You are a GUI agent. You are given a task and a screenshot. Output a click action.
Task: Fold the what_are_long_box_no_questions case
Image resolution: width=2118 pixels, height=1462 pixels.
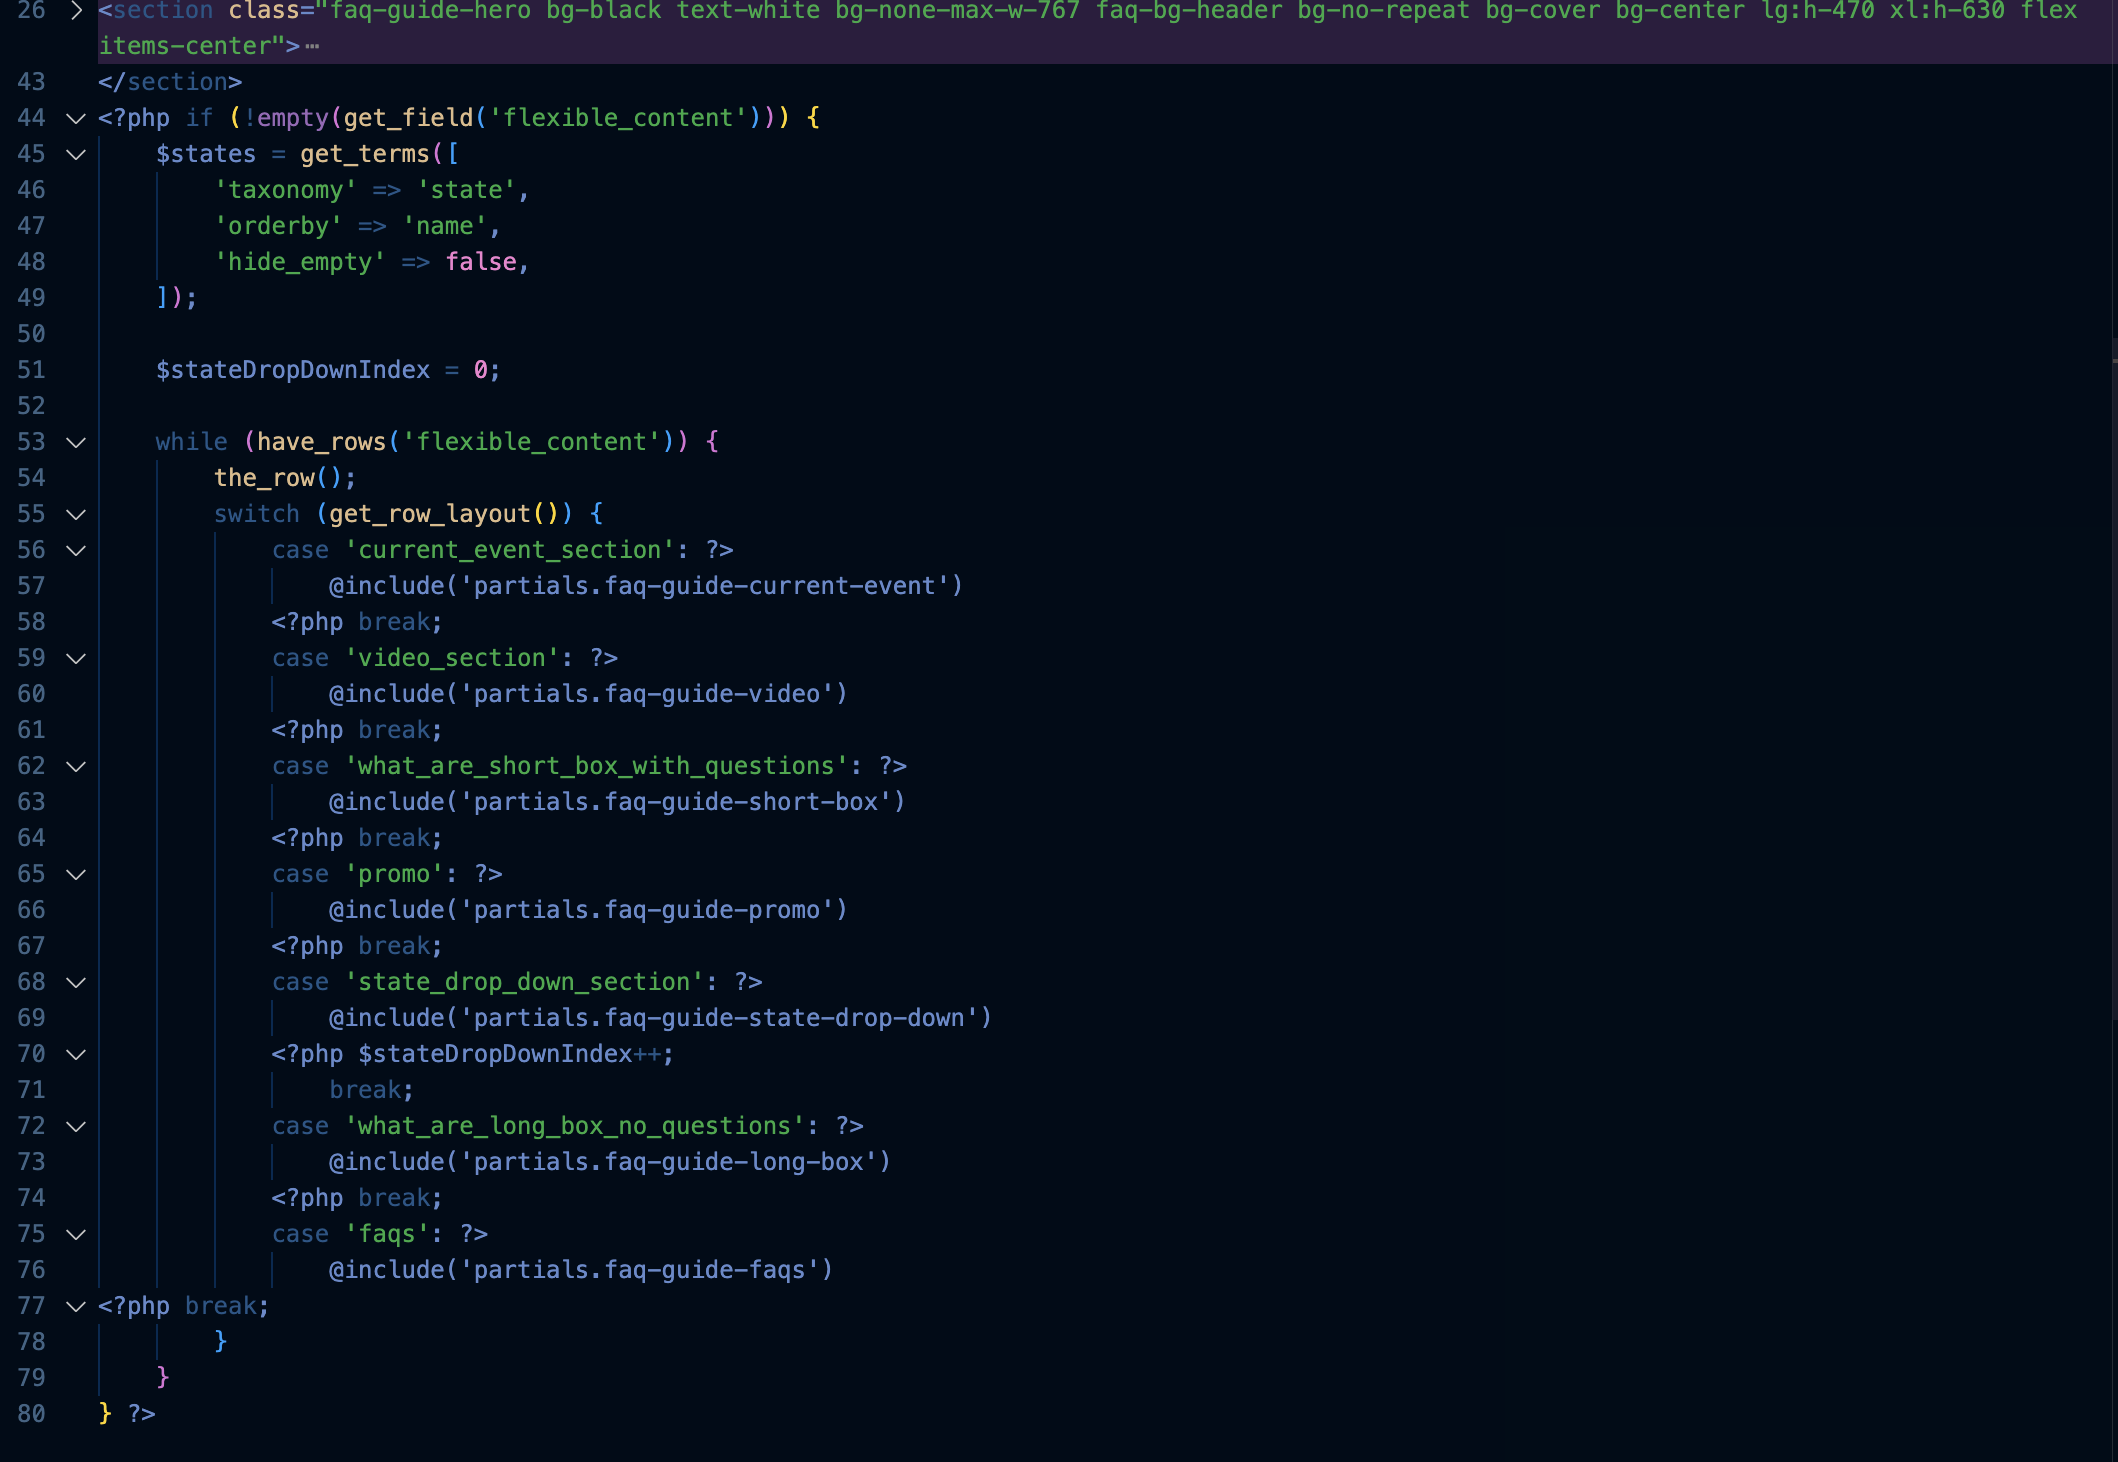point(76,1126)
